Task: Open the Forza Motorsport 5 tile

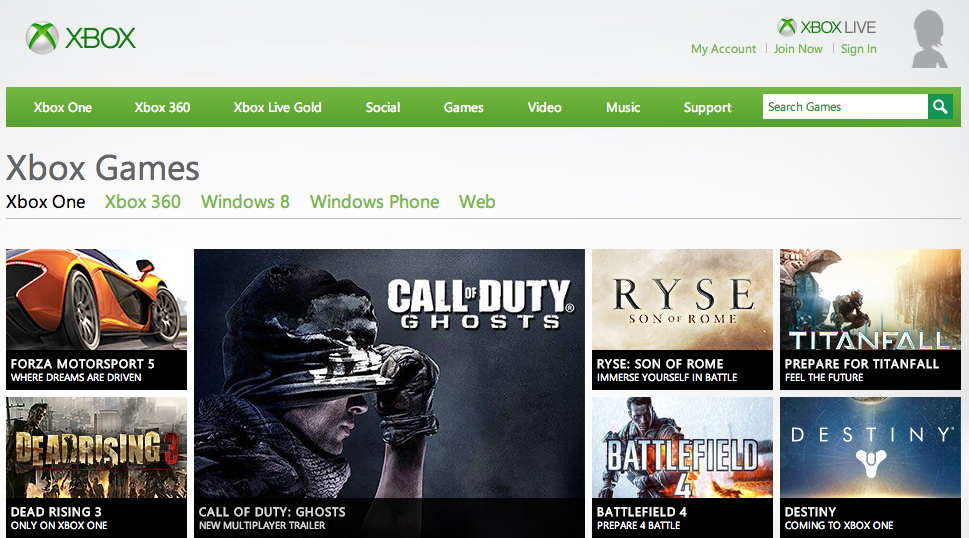Action: point(96,318)
